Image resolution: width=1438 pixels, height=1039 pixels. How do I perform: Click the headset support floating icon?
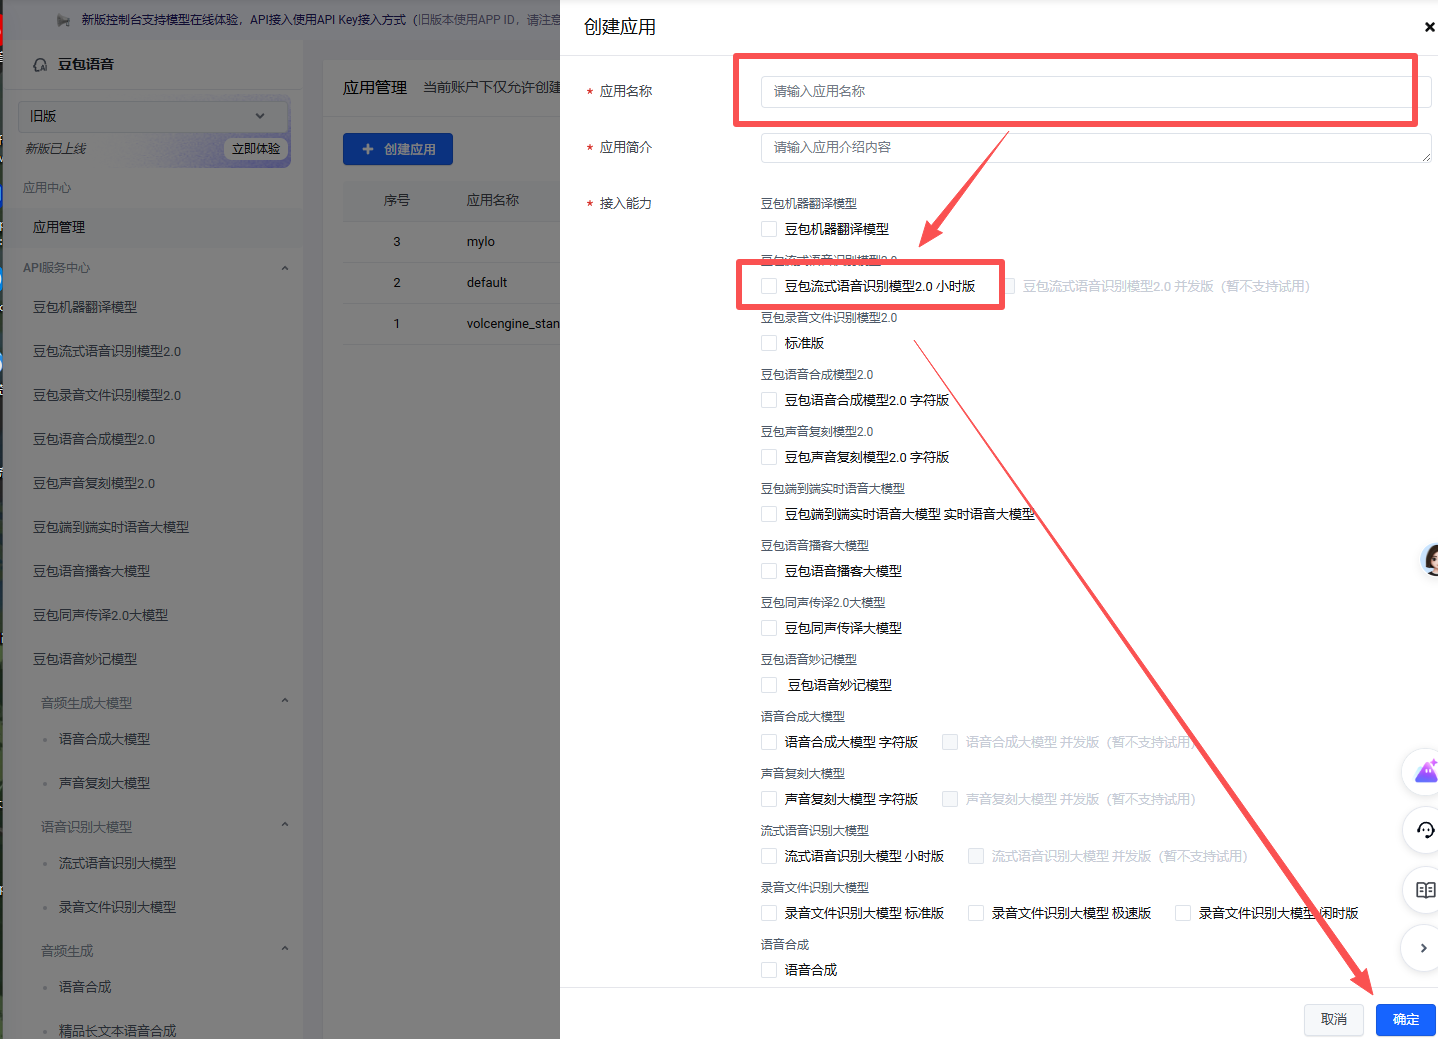(x=1425, y=830)
